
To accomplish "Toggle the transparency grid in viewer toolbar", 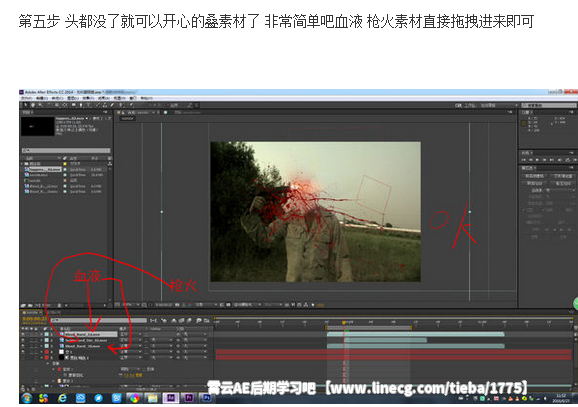I will click(228, 305).
